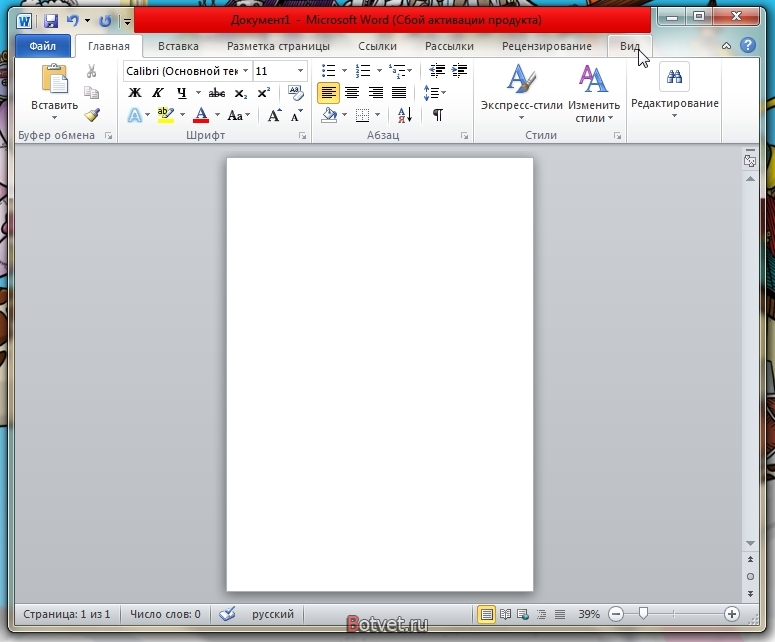Screen dimensions: 775x642
Task: Toggle subscript formatting
Action: tap(240, 93)
